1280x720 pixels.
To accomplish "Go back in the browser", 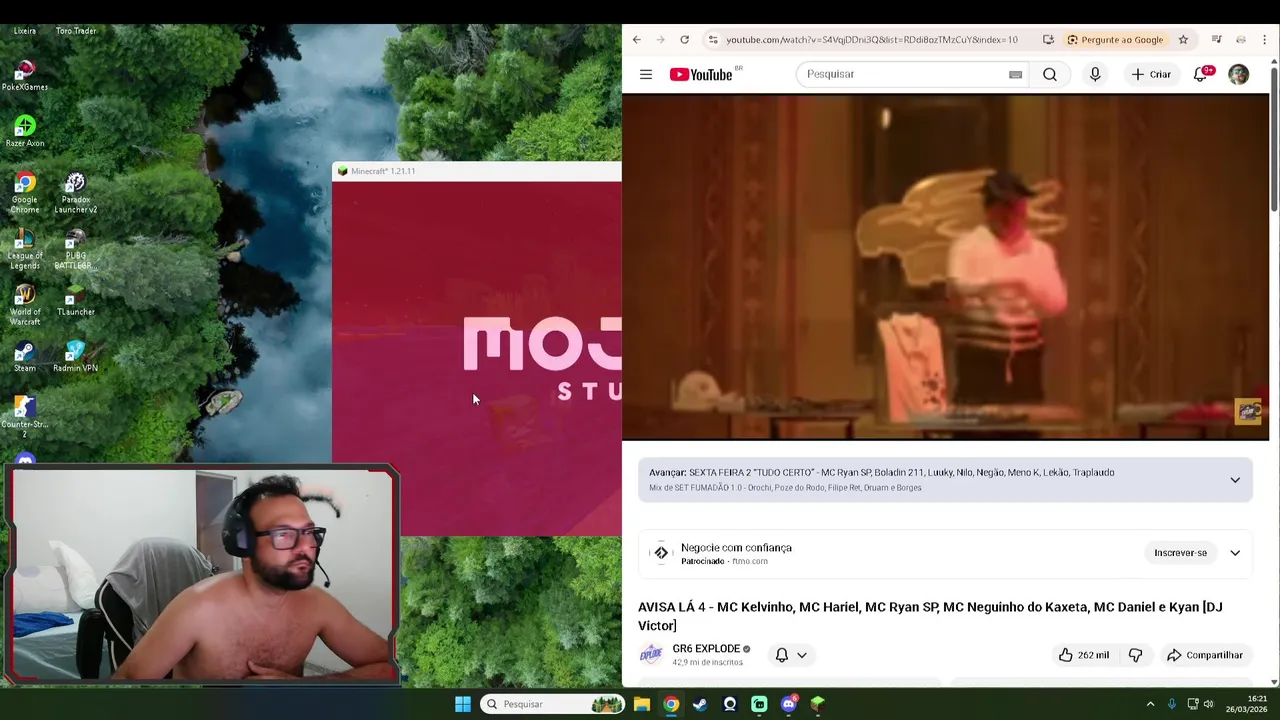I will click(x=637, y=40).
